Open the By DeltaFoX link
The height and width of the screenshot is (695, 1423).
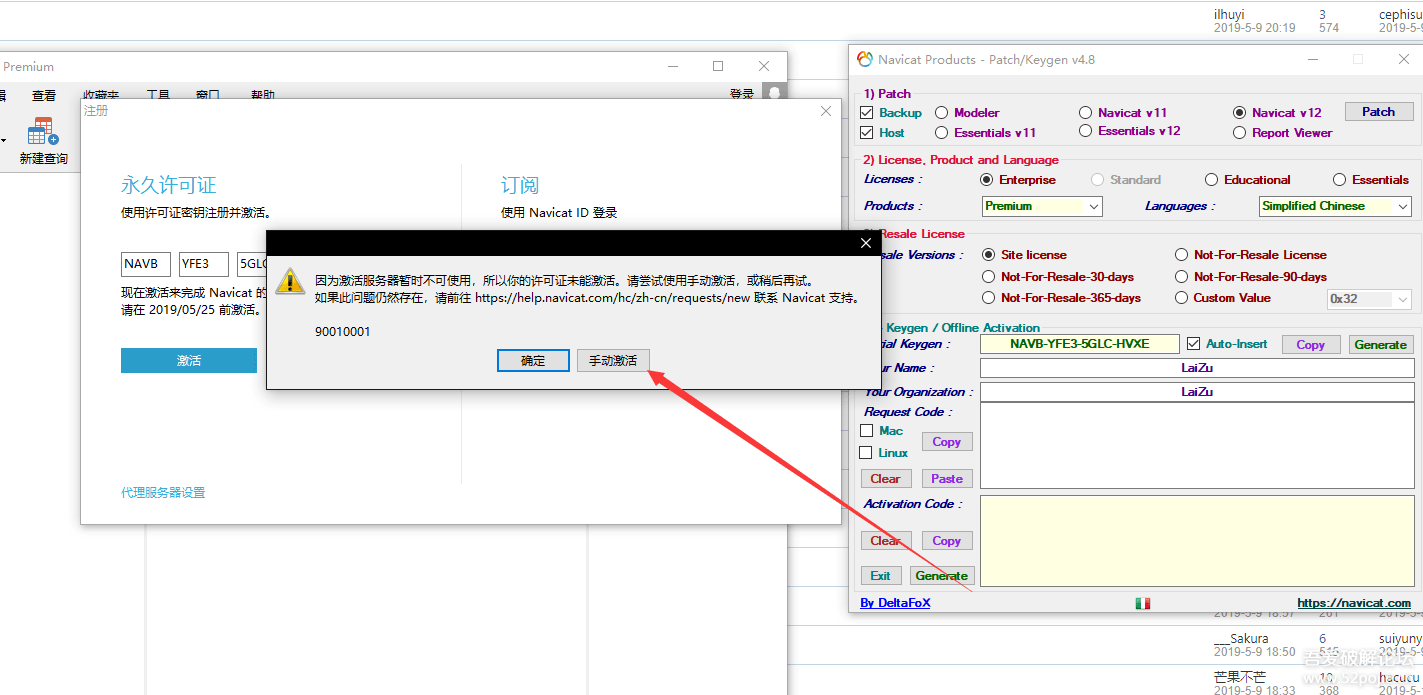pyautogui.click(x=895, y=603)
